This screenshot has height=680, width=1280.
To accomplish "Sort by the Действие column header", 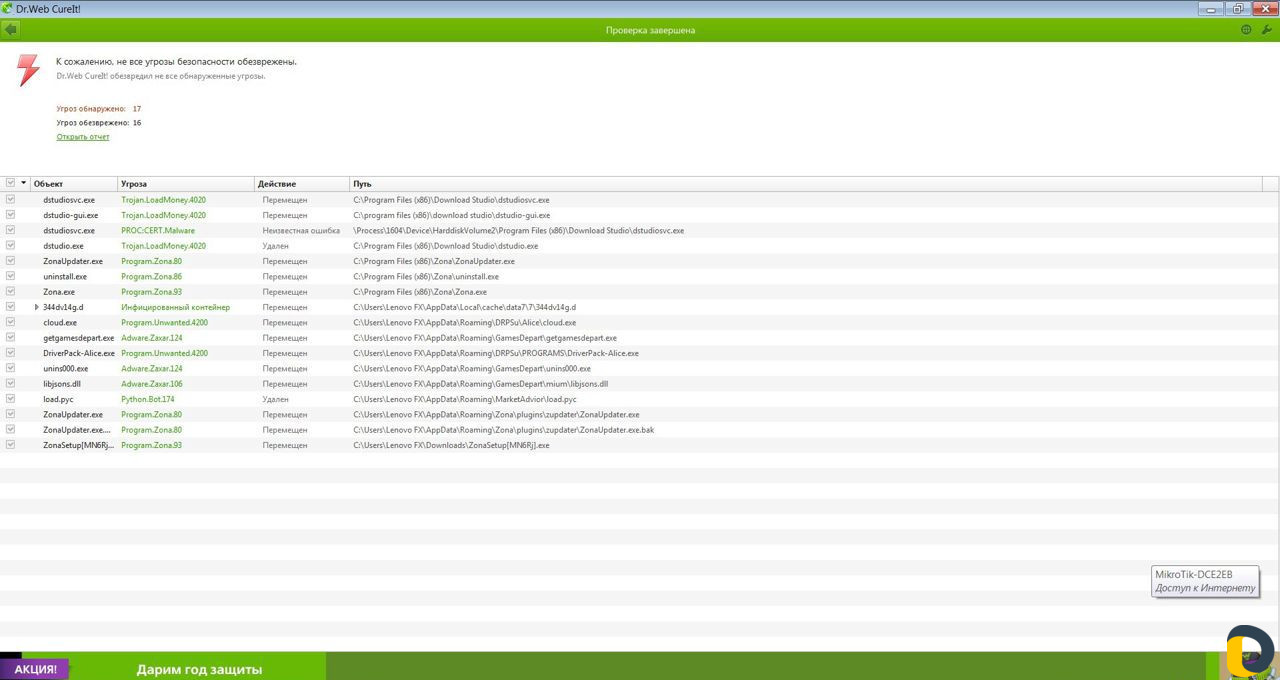I will [302, 184].
